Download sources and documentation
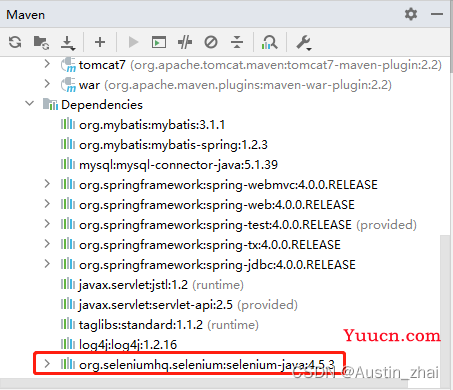Image resolution: width=453 pixels, height=390 pixels. 68,43
